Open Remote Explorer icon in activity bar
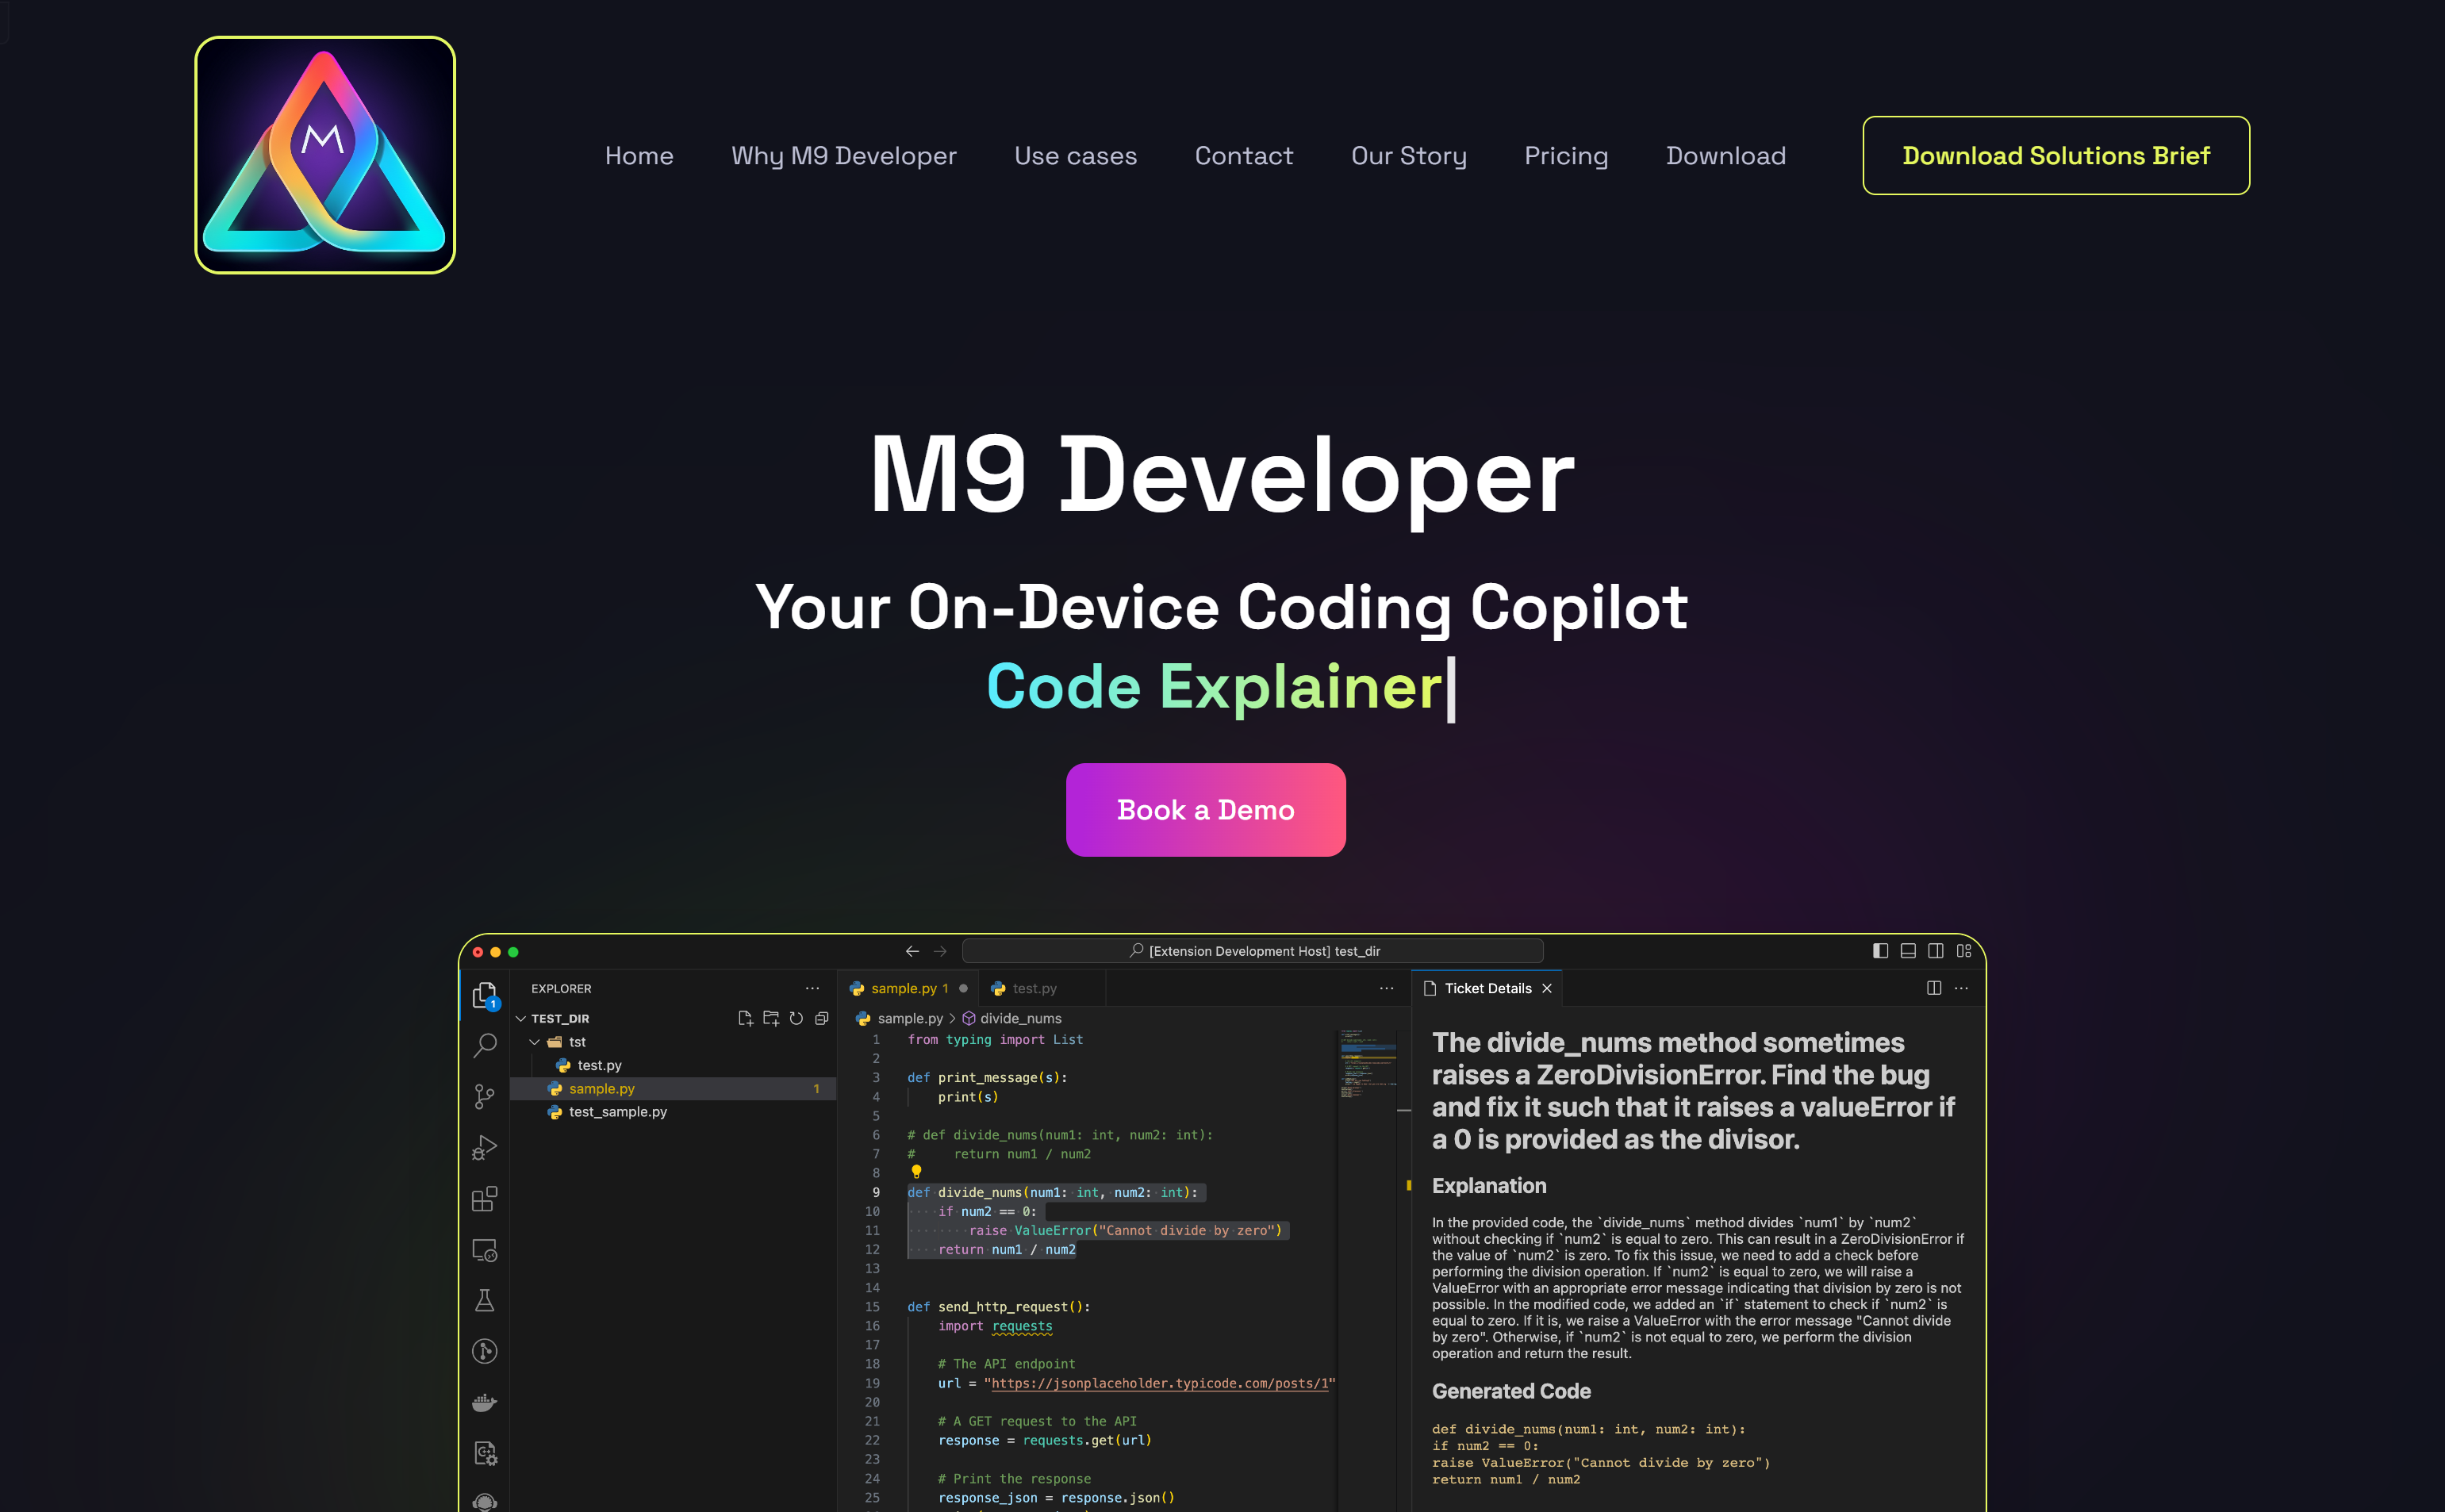The image size is (2445, 1512). (484, 1250)
